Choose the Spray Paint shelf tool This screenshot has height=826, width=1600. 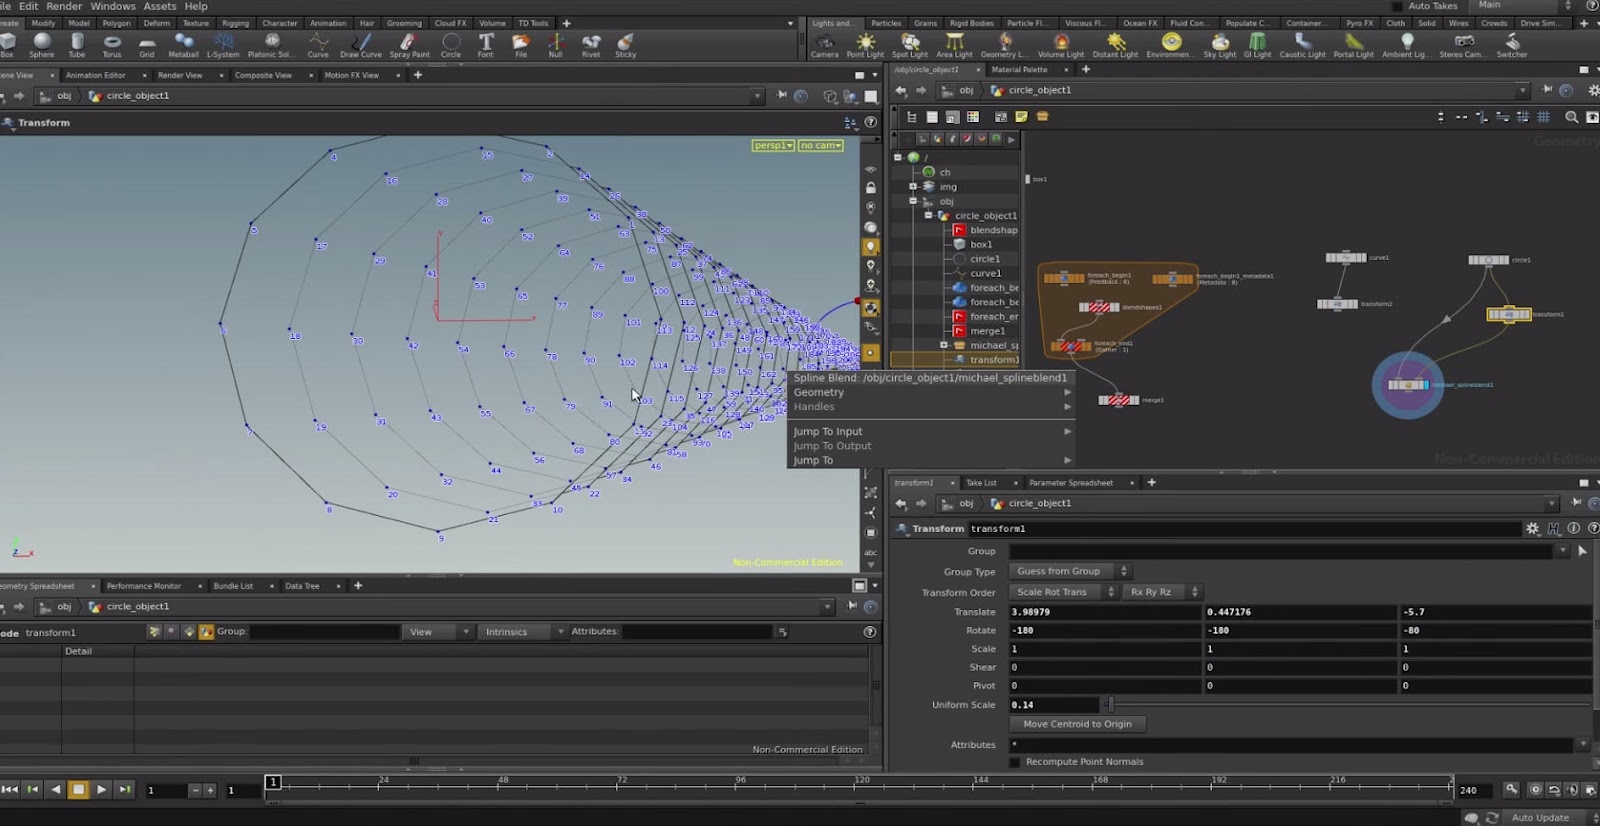coord(408,44)
